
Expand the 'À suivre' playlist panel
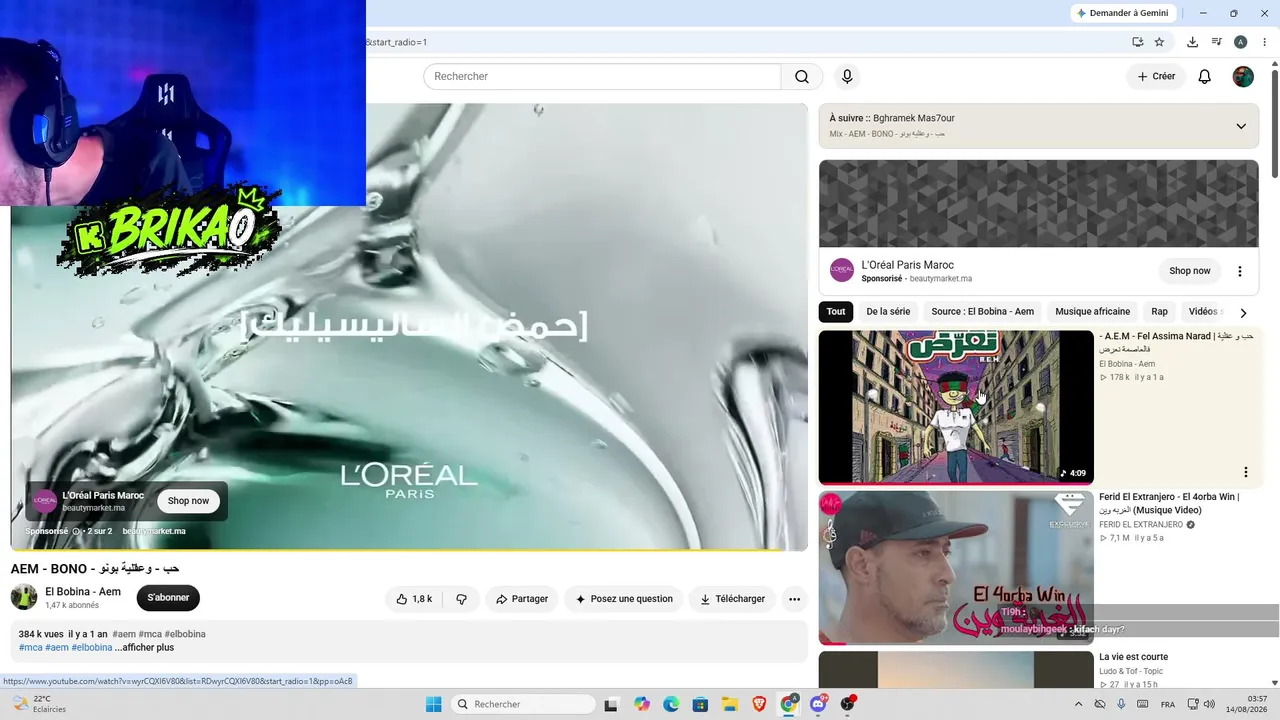tap(1241, 126)
